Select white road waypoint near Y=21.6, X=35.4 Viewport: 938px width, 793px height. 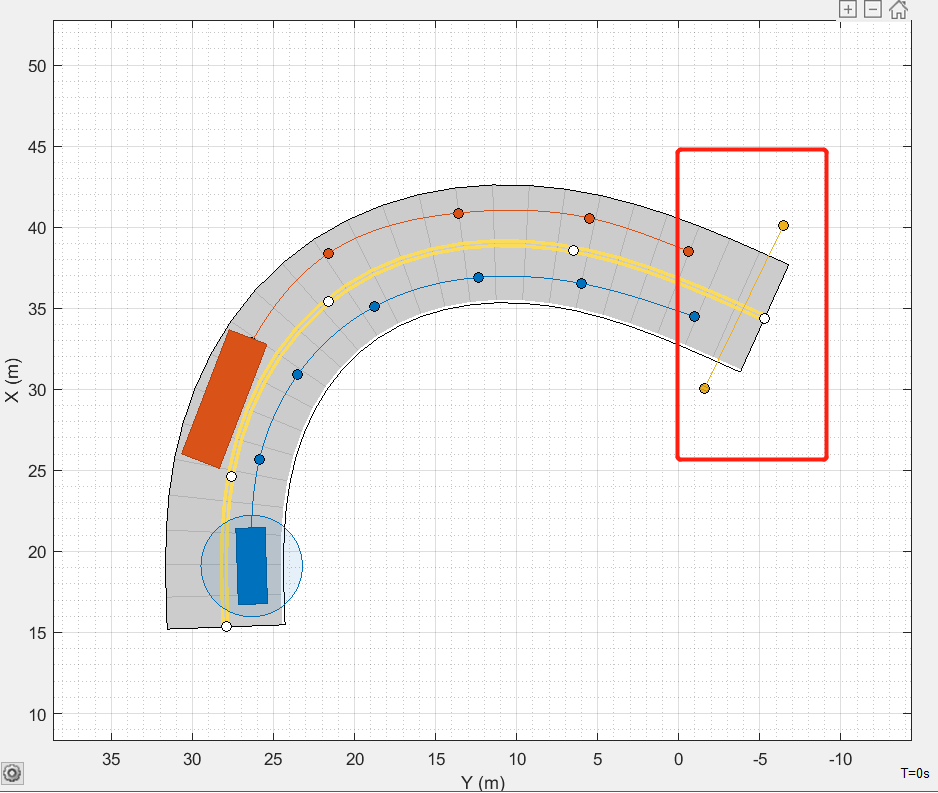tap(328, 301)
